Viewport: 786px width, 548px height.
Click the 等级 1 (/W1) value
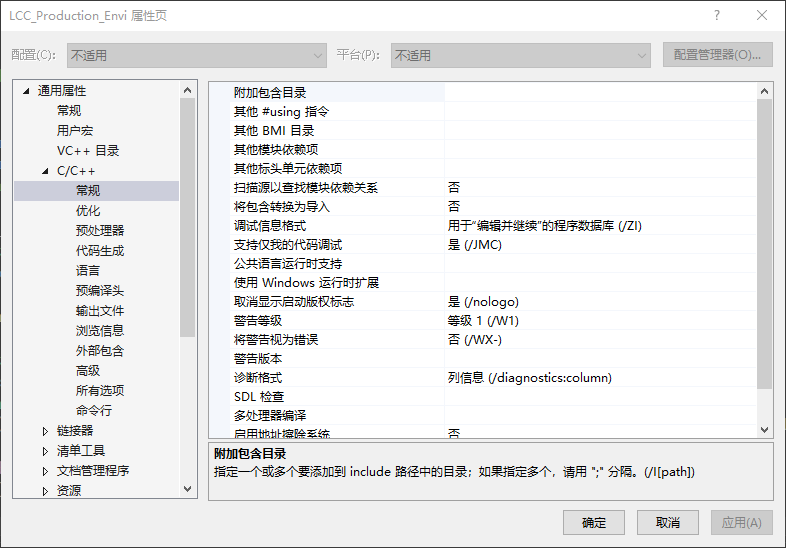tap(483, 321)
